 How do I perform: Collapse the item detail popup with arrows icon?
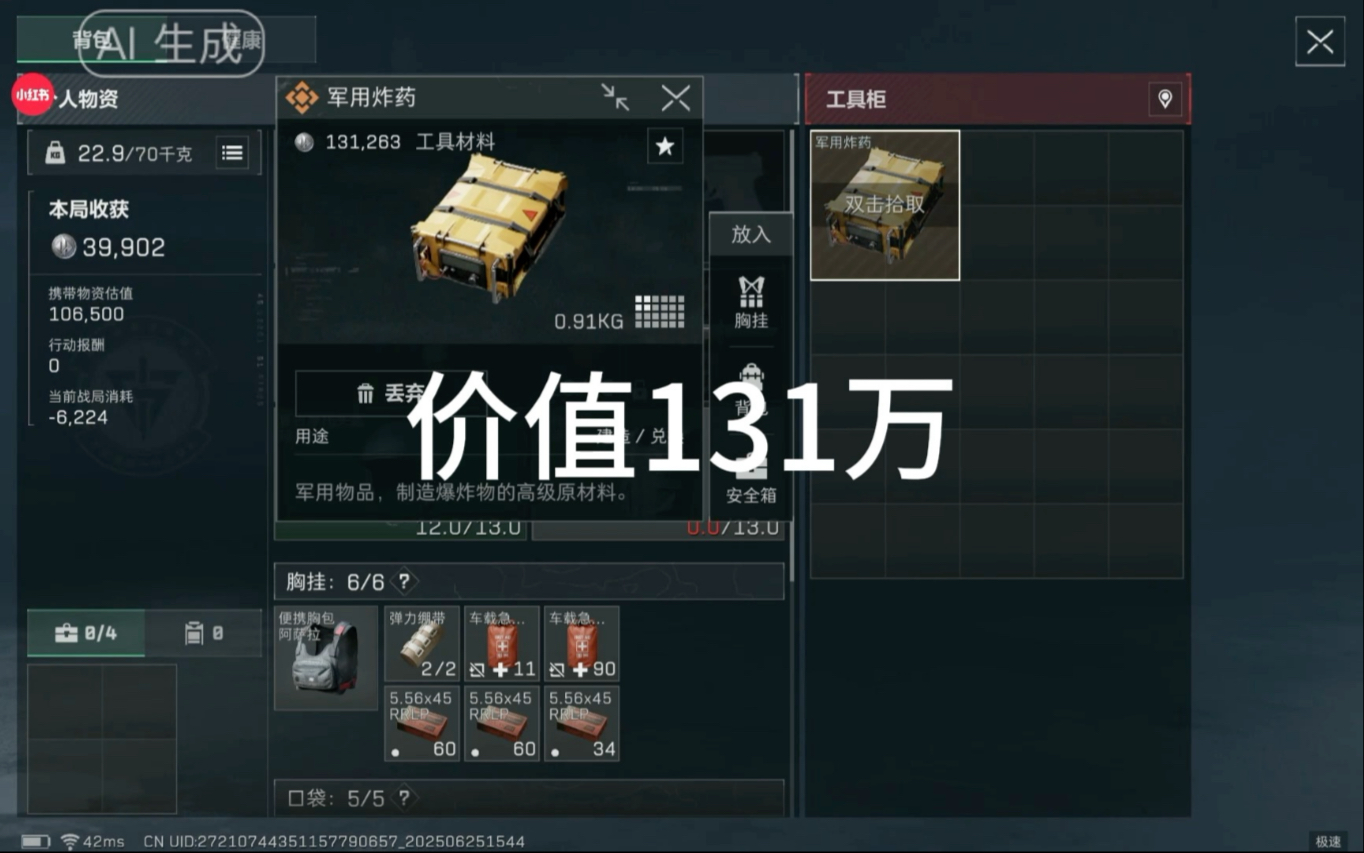click(x=615, y=97)
